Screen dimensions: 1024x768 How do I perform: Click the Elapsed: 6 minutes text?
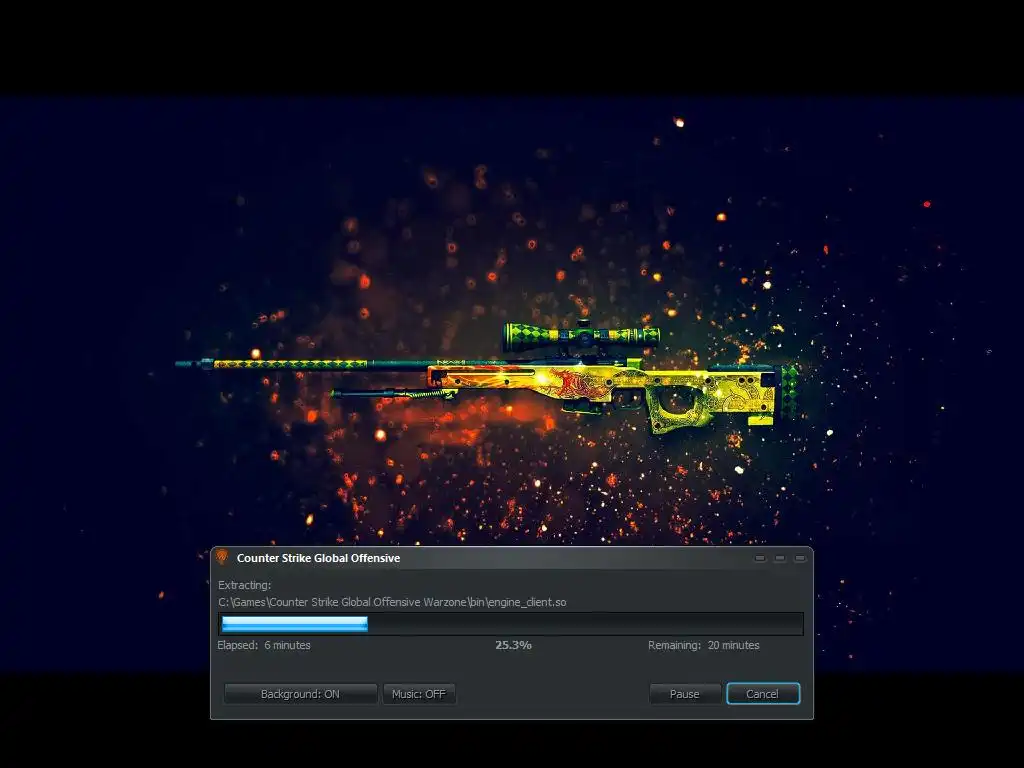point(264,645)
